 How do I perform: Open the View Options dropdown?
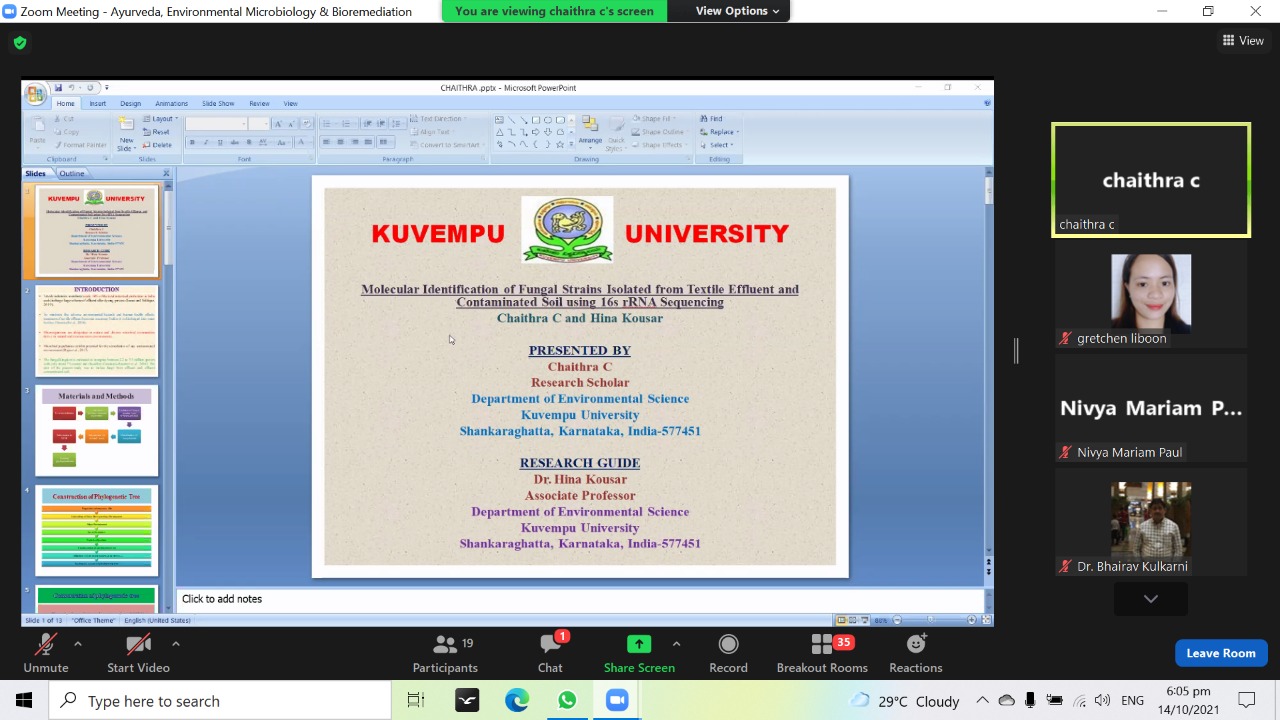[x=737, y=11]
